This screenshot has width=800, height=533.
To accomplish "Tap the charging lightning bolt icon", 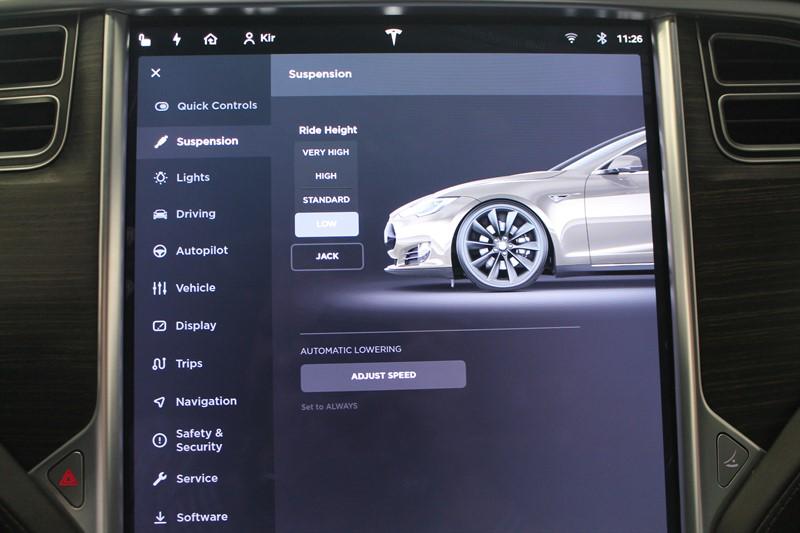I will click(x=177, y=39).
